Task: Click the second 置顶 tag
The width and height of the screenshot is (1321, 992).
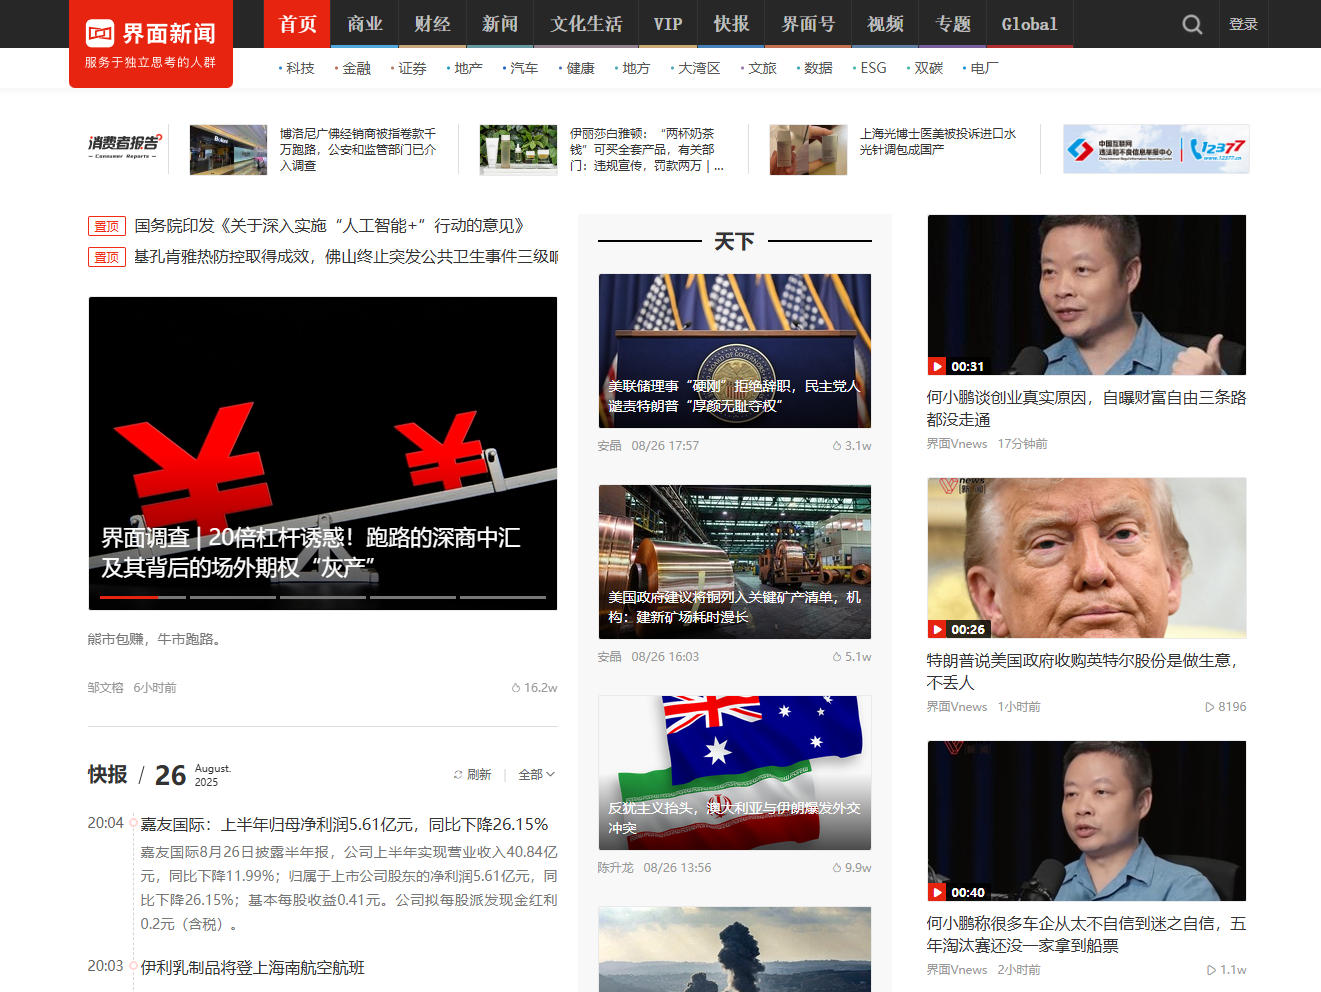Action: tap(107, 257)
